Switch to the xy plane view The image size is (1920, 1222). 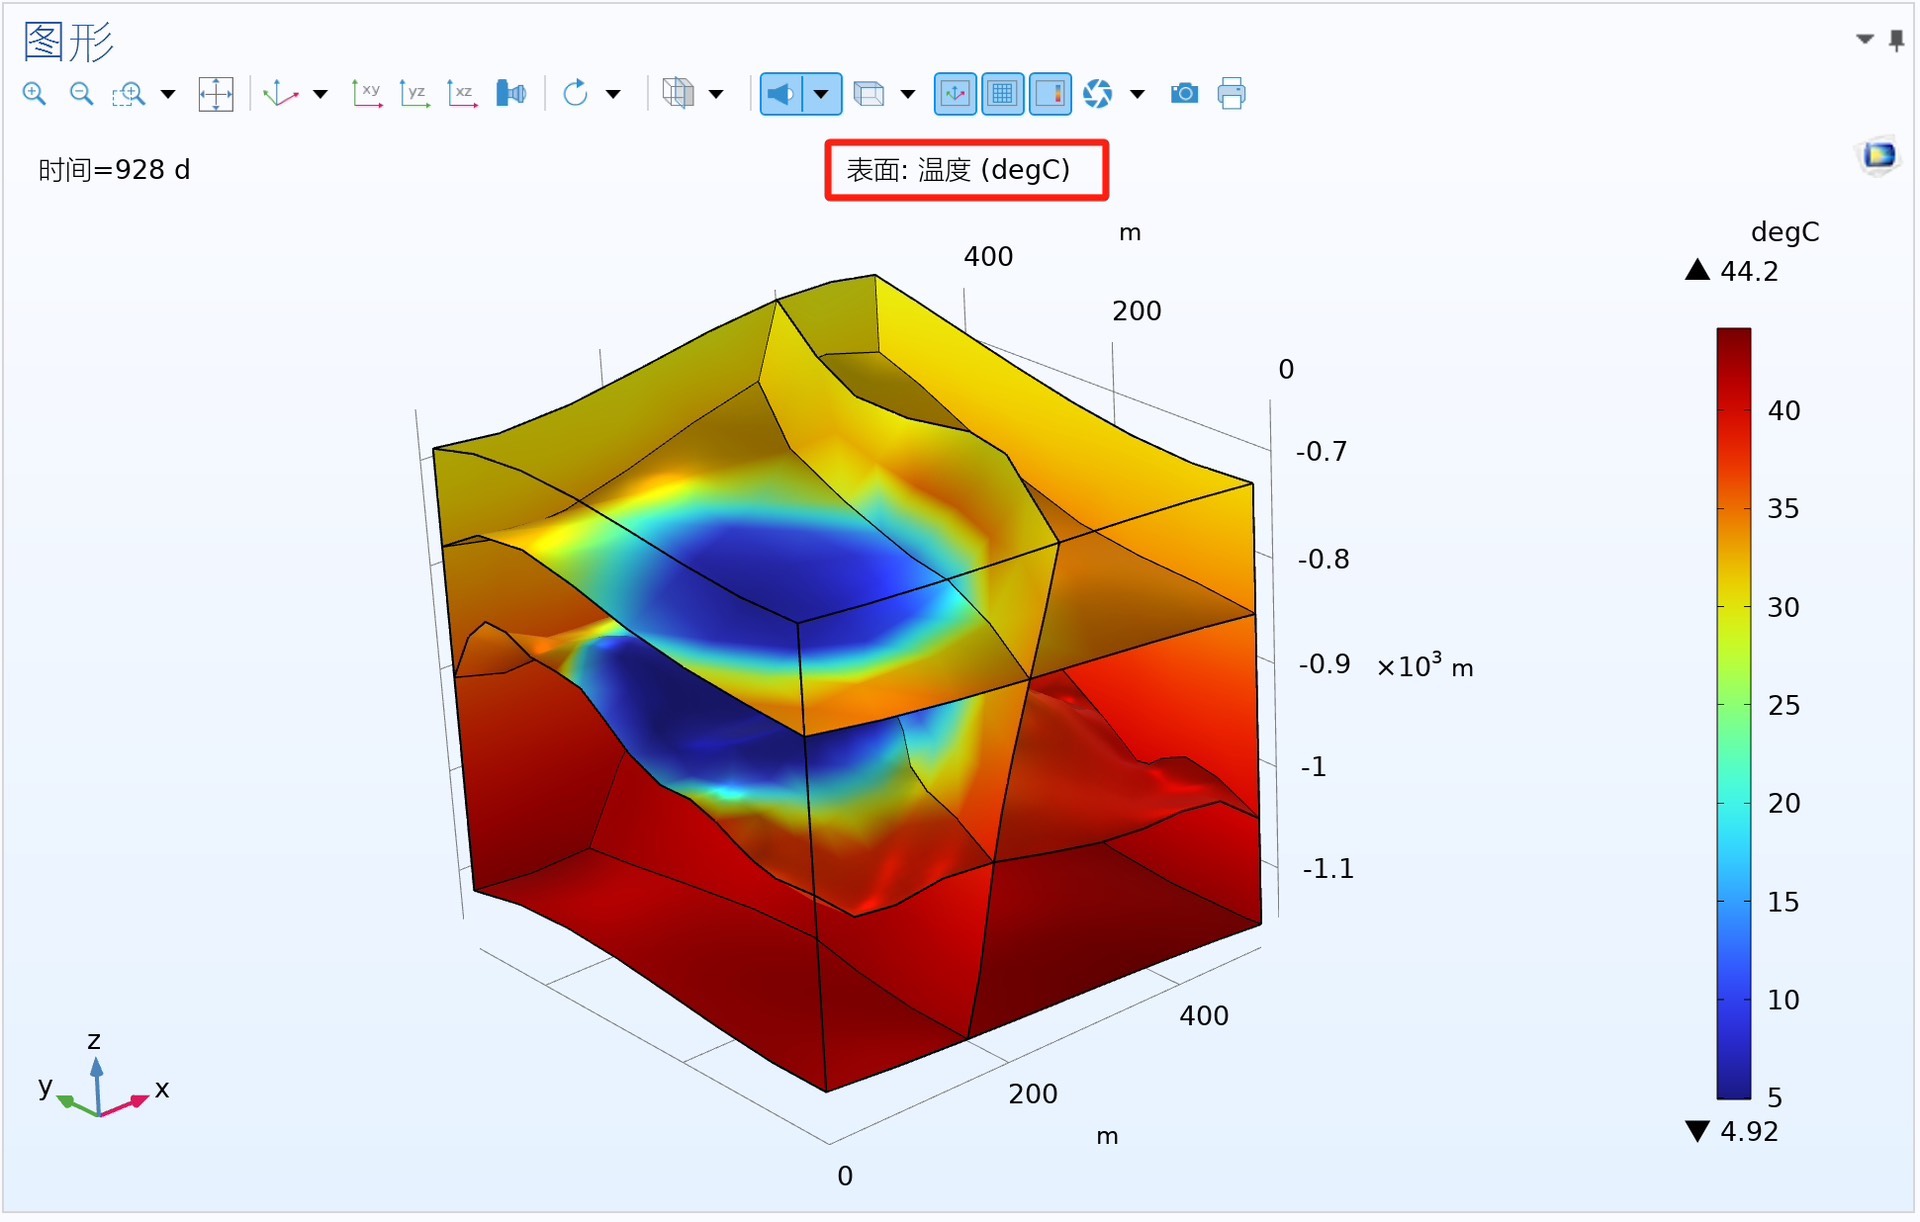367,94
